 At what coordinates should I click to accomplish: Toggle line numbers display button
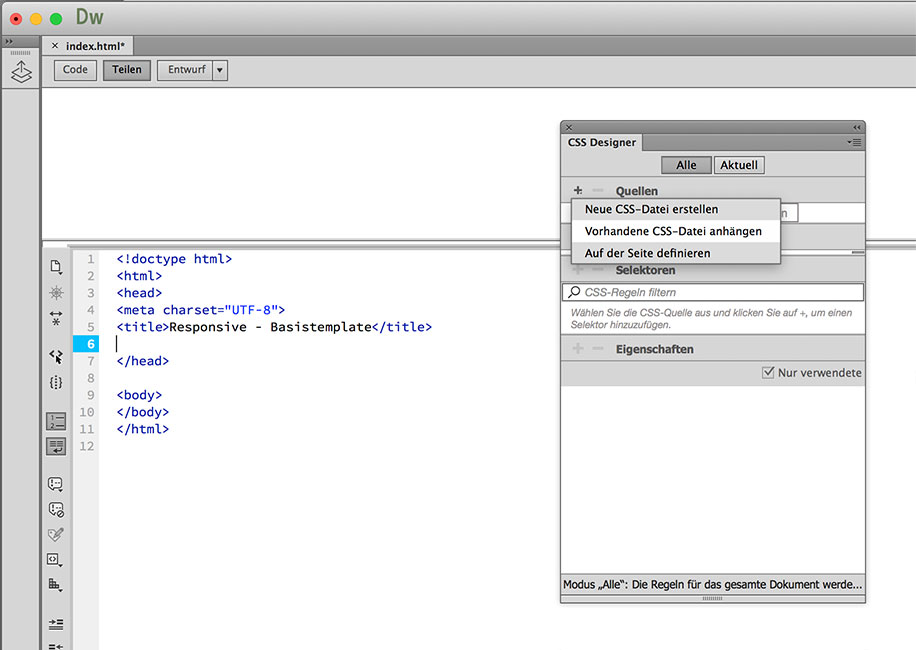[56, 421]
